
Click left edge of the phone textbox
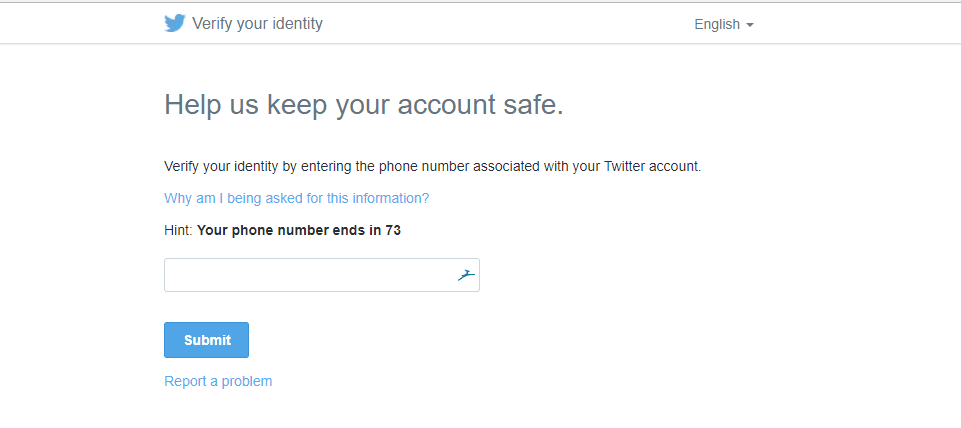[172, 275]
